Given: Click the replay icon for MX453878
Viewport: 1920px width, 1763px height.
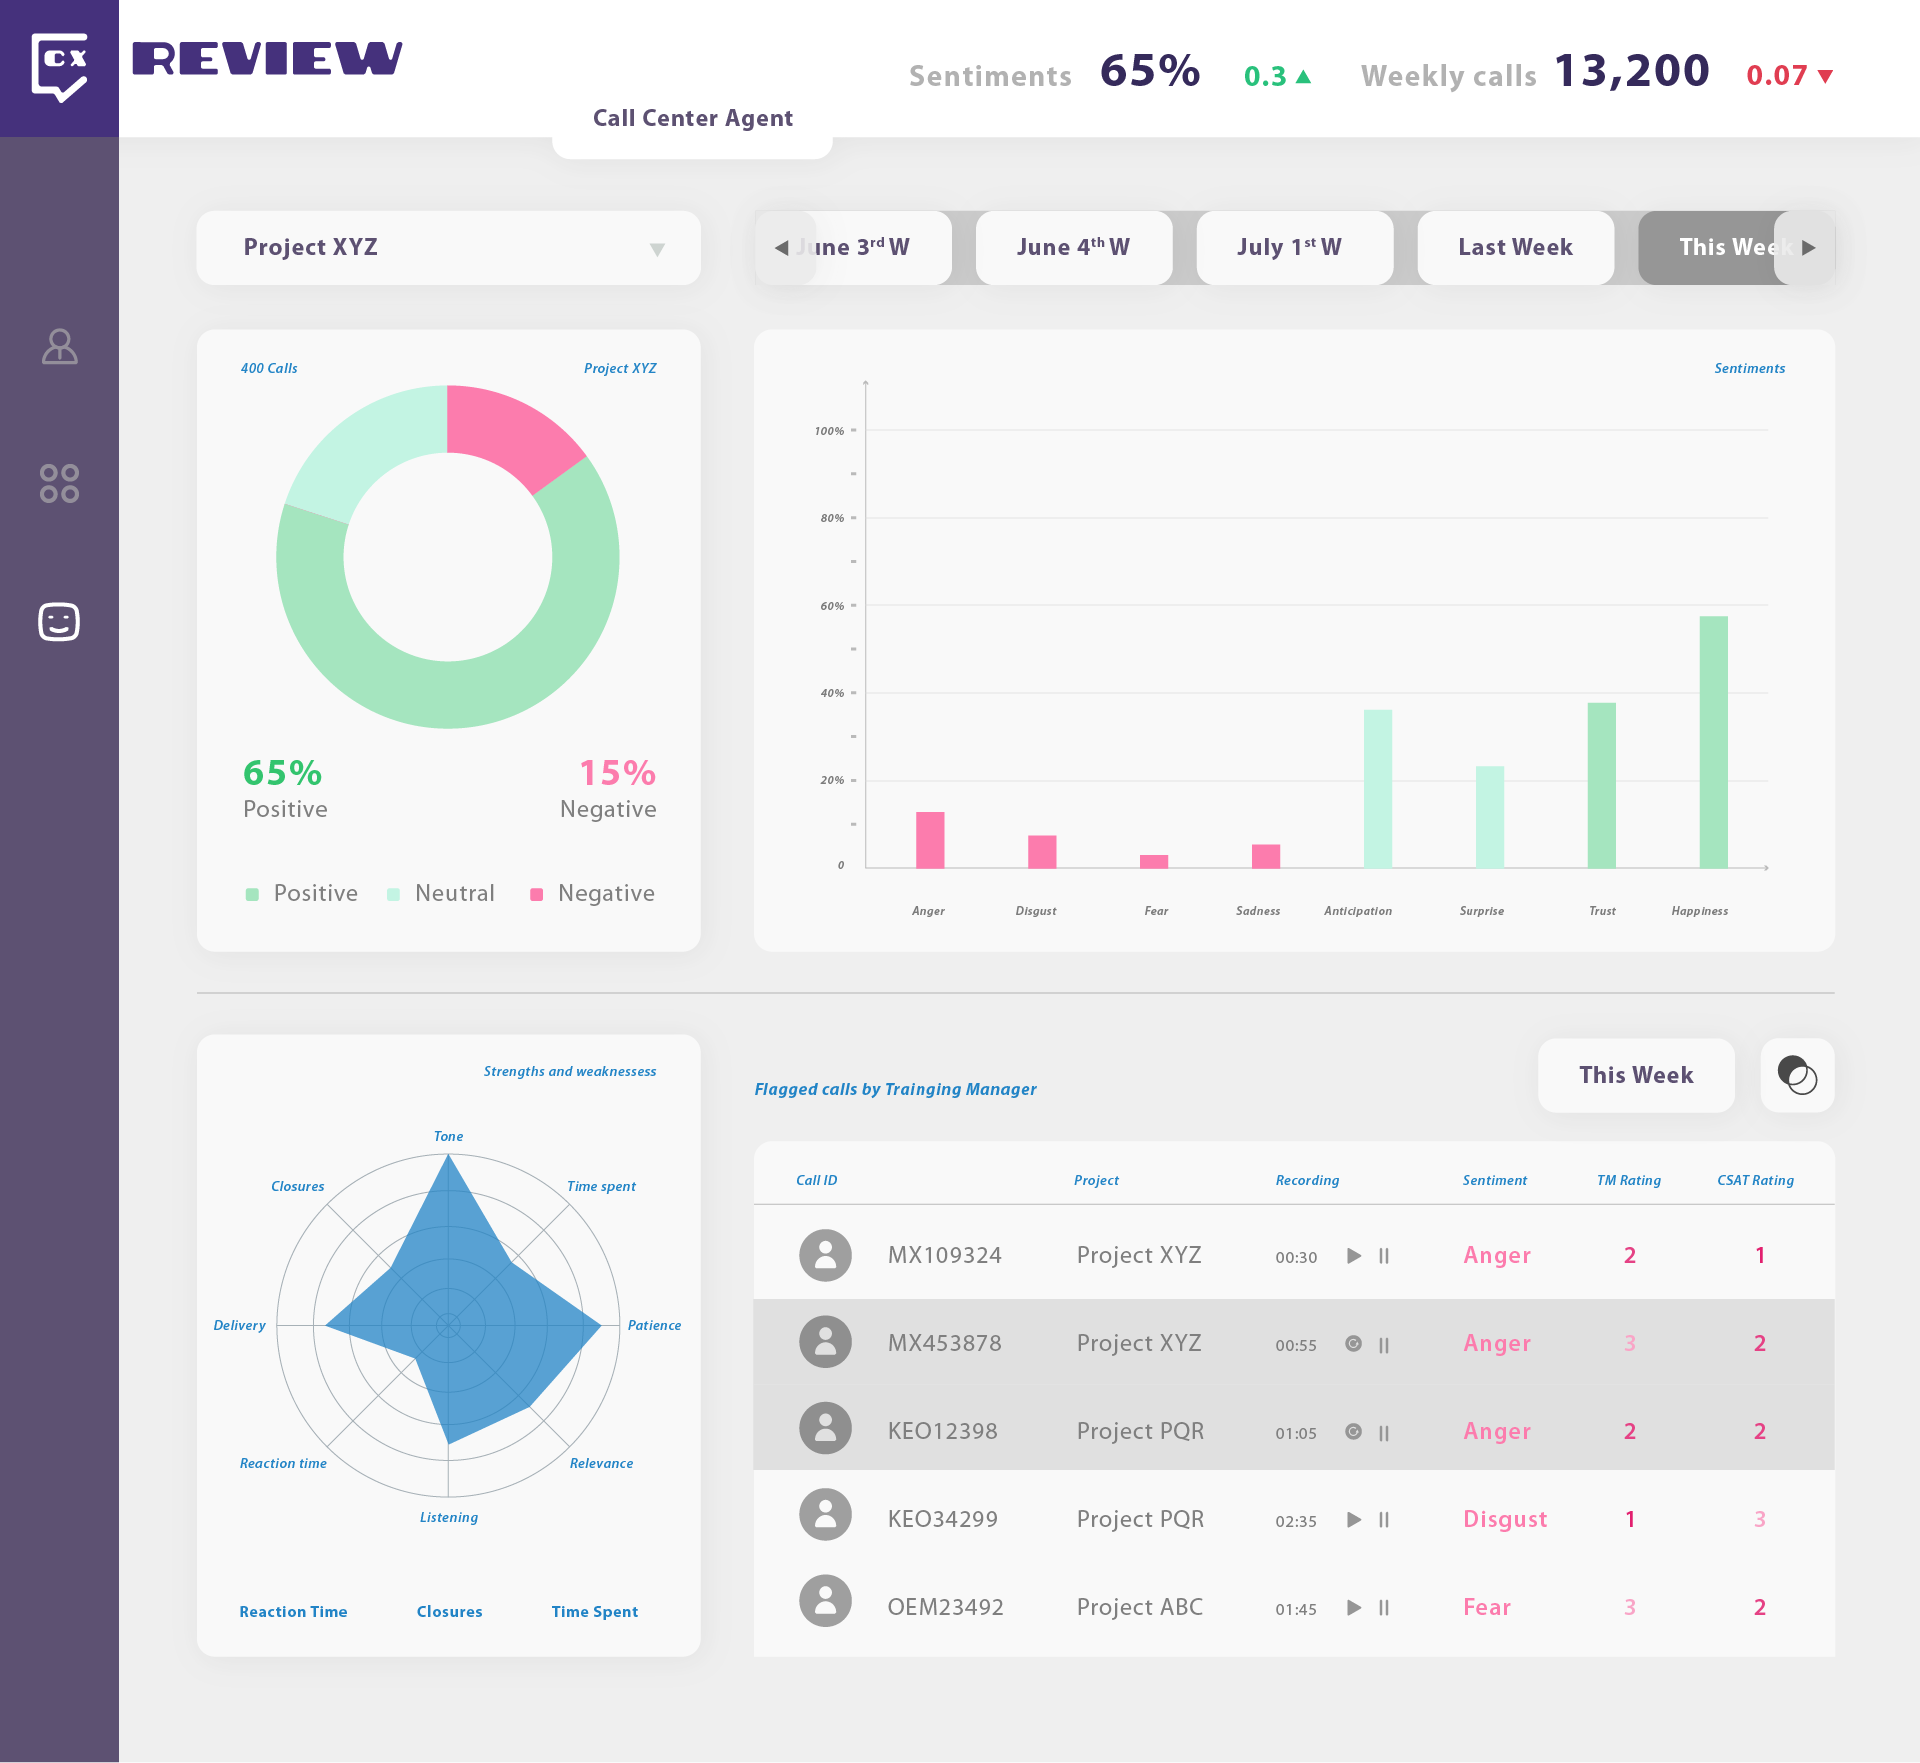Looking at the screenshot, I should (1353, 1343).
